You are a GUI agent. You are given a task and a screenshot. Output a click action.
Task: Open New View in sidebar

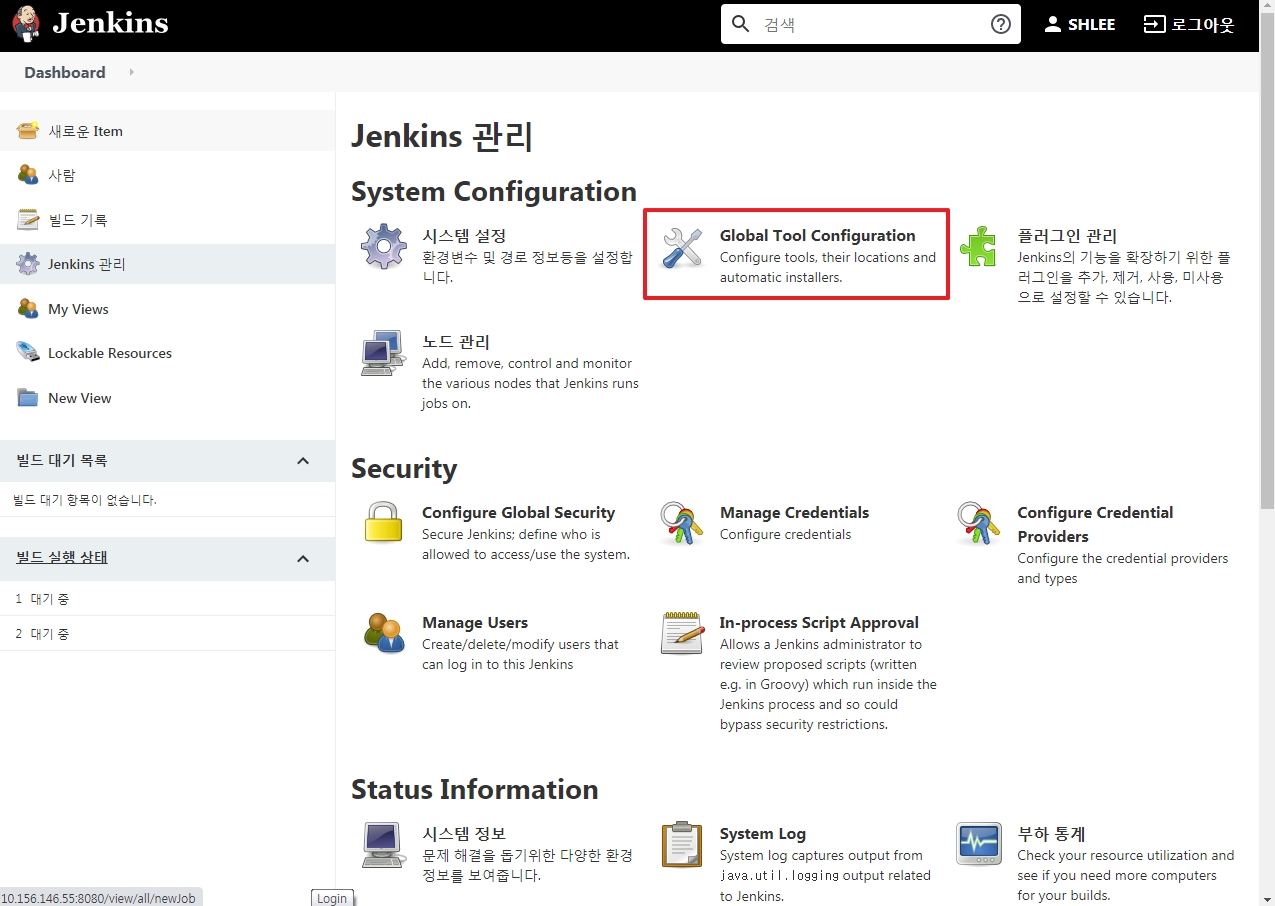pyautogui.click(x=80, y=398)
